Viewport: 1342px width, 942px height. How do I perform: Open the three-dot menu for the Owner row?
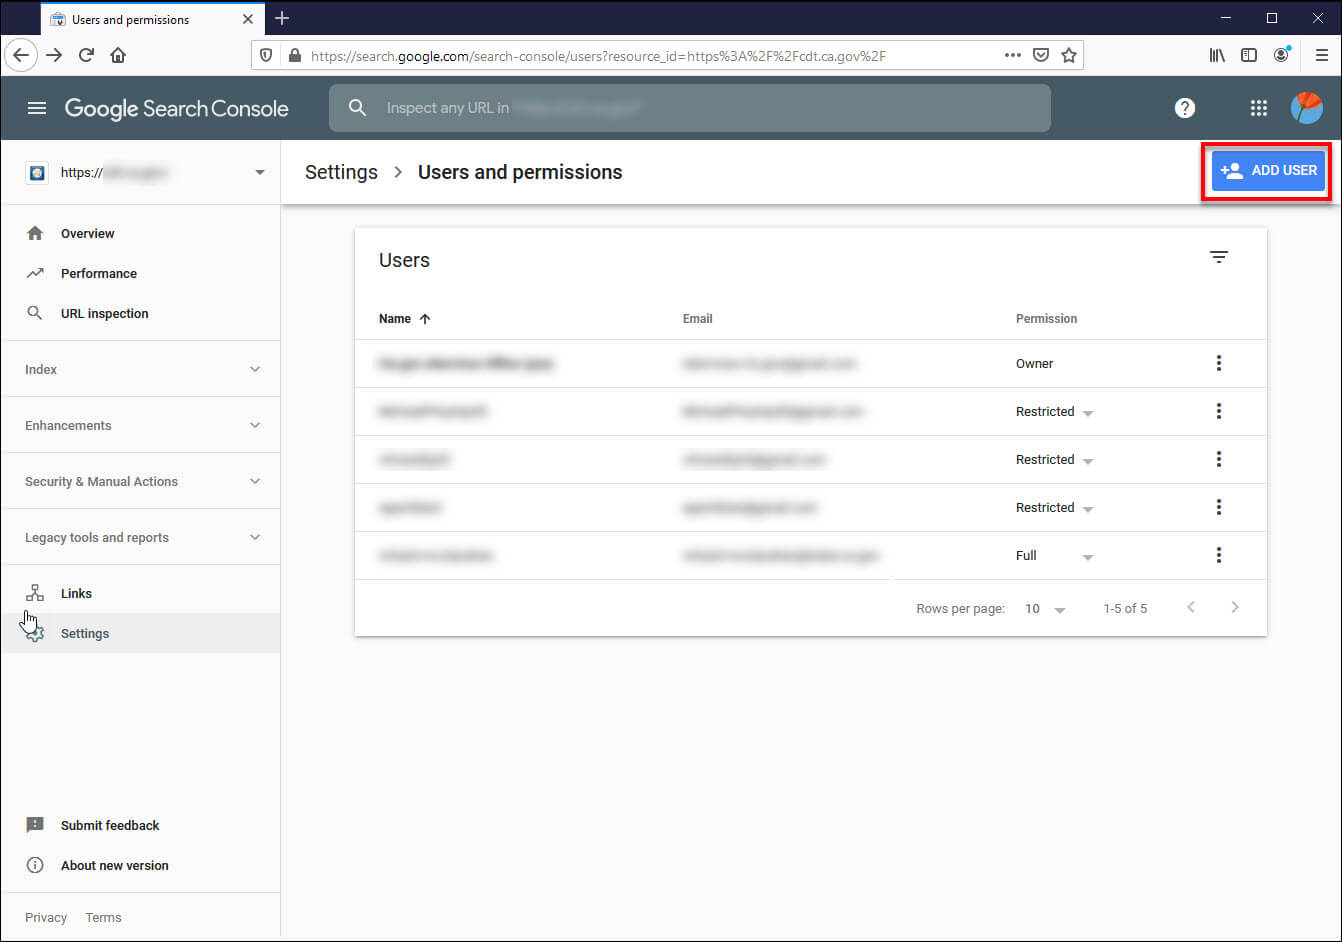click(x=1219, y=363)
